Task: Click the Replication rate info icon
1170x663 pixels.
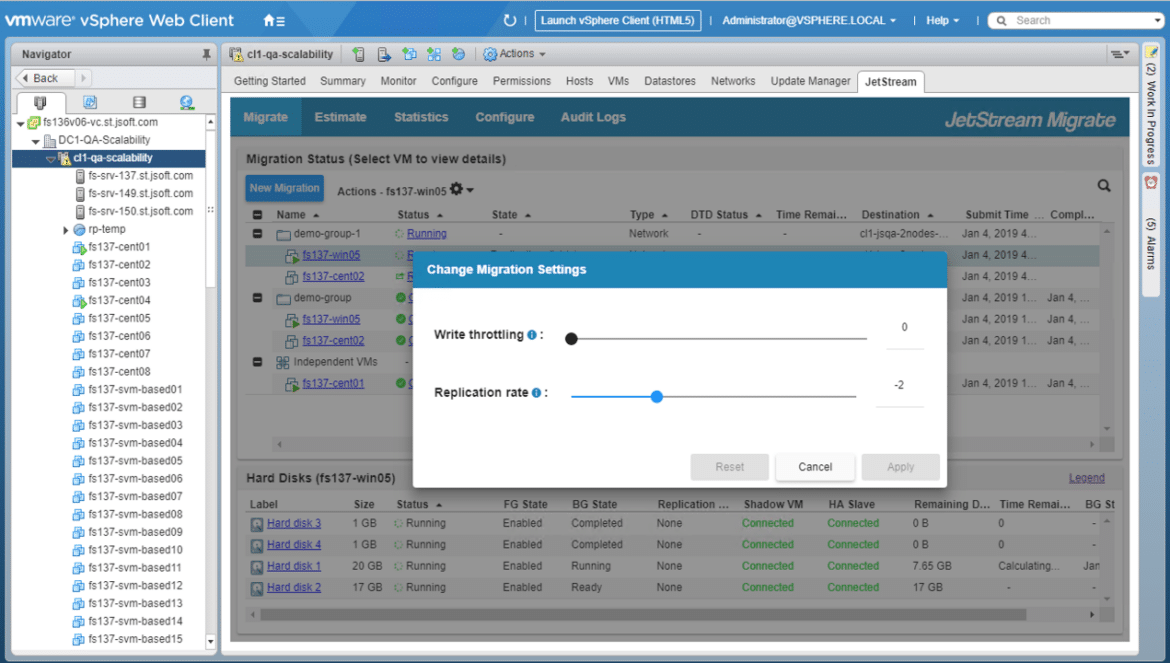Action: (x=536, y=393)
